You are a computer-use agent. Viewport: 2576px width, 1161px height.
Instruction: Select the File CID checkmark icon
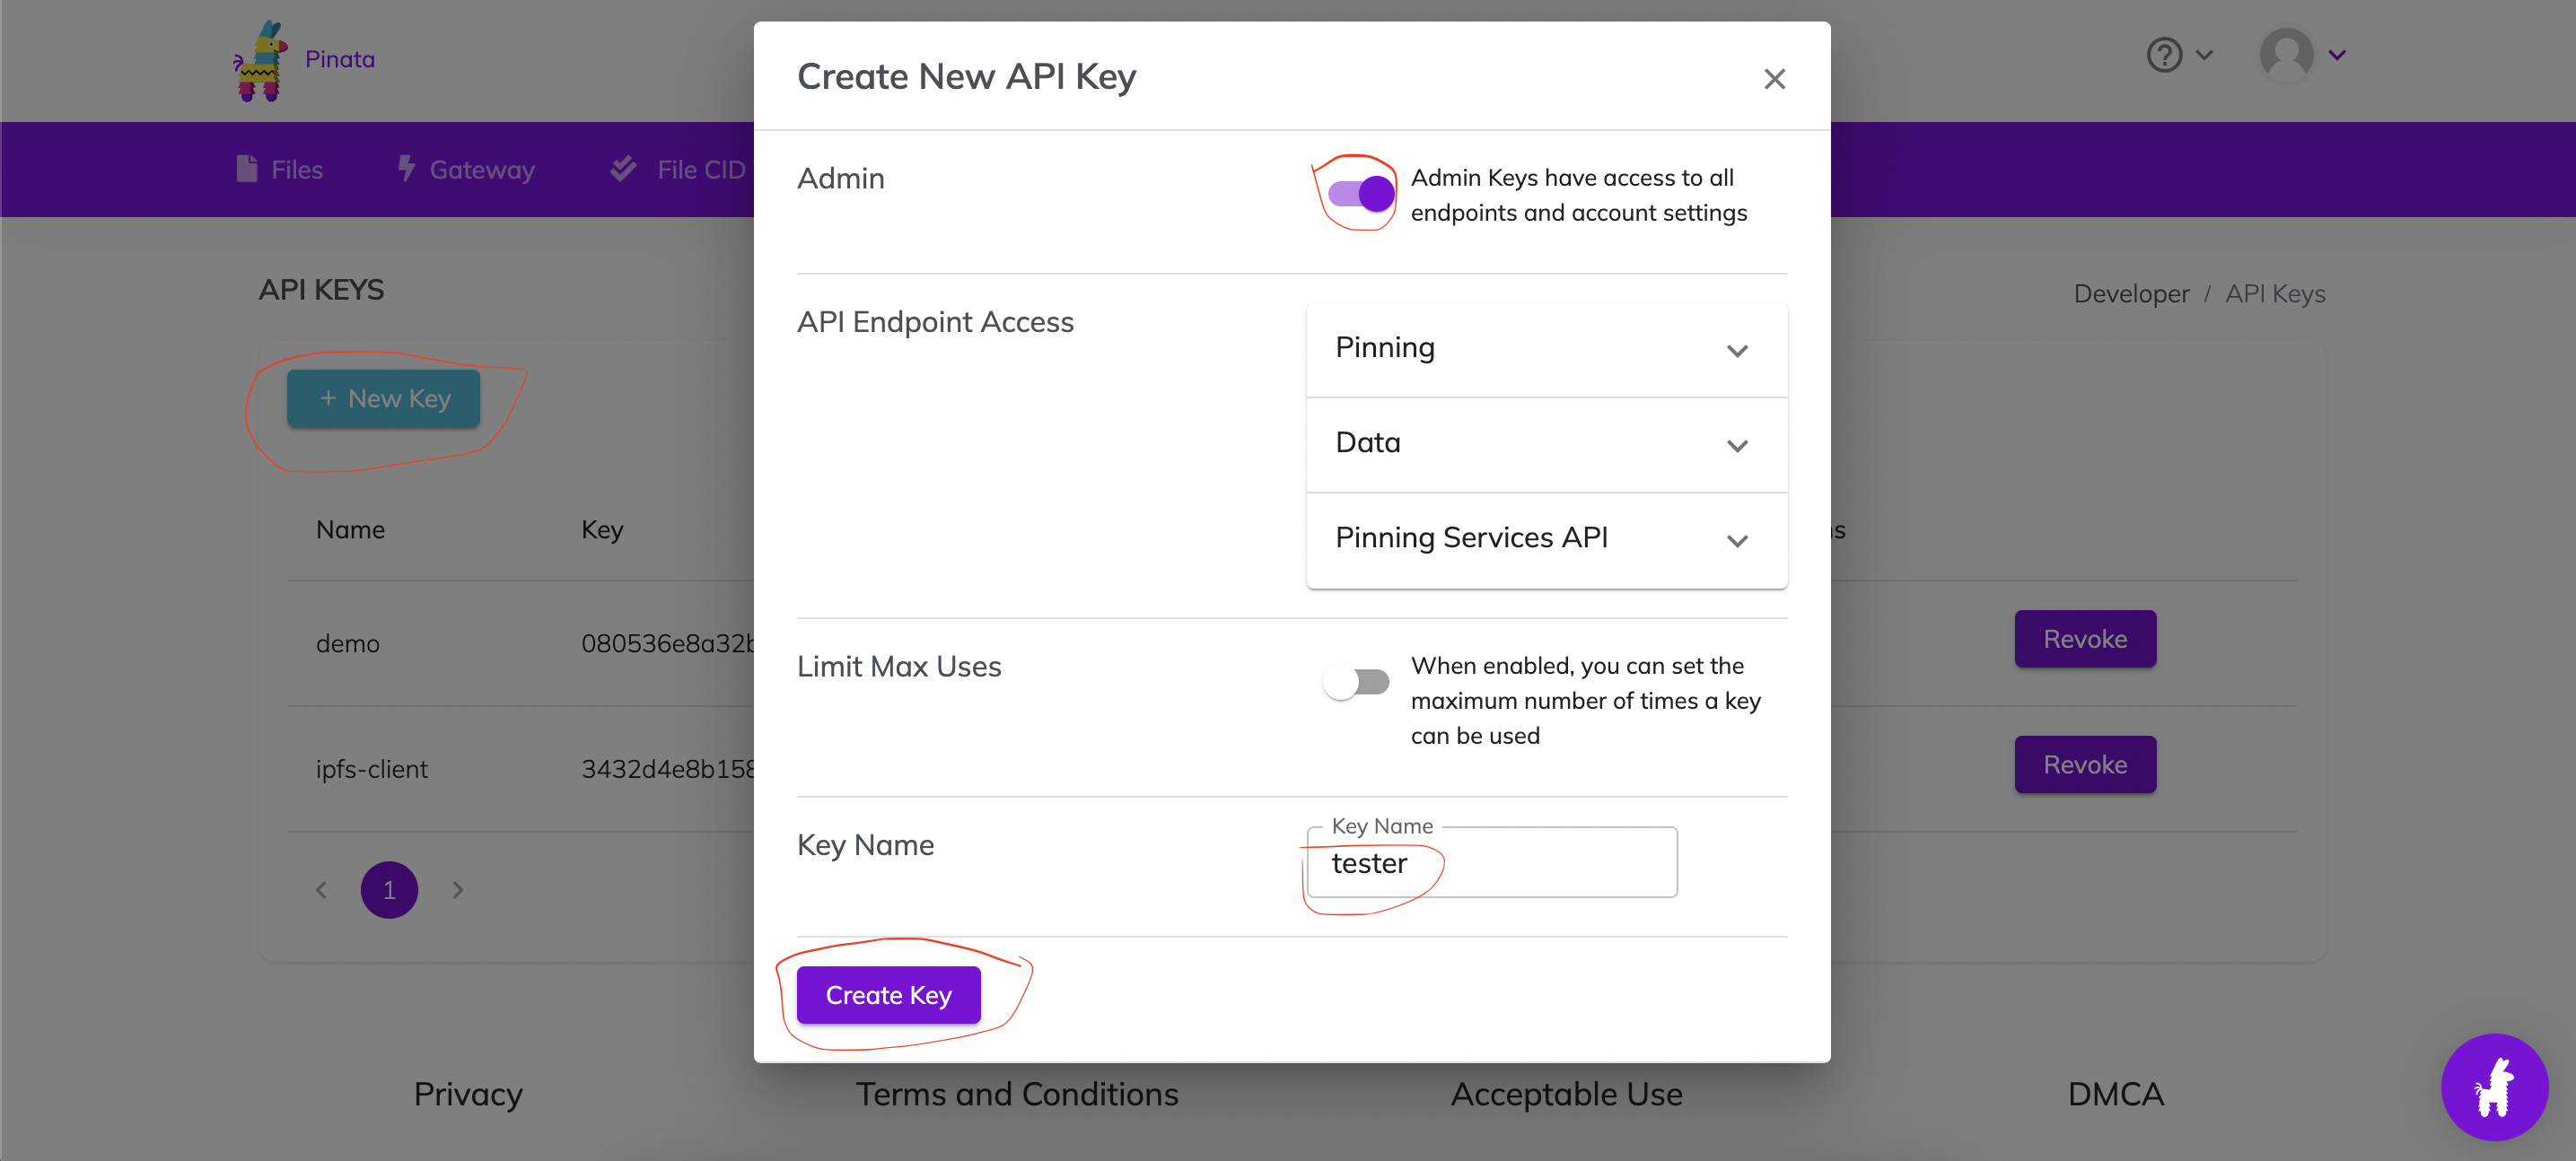point(624,168)
